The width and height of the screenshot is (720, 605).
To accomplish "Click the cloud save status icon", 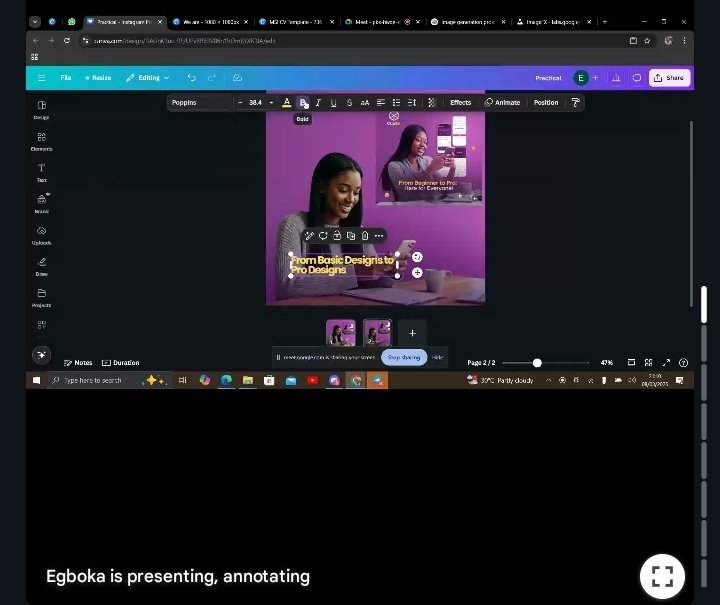I will 237,78.
